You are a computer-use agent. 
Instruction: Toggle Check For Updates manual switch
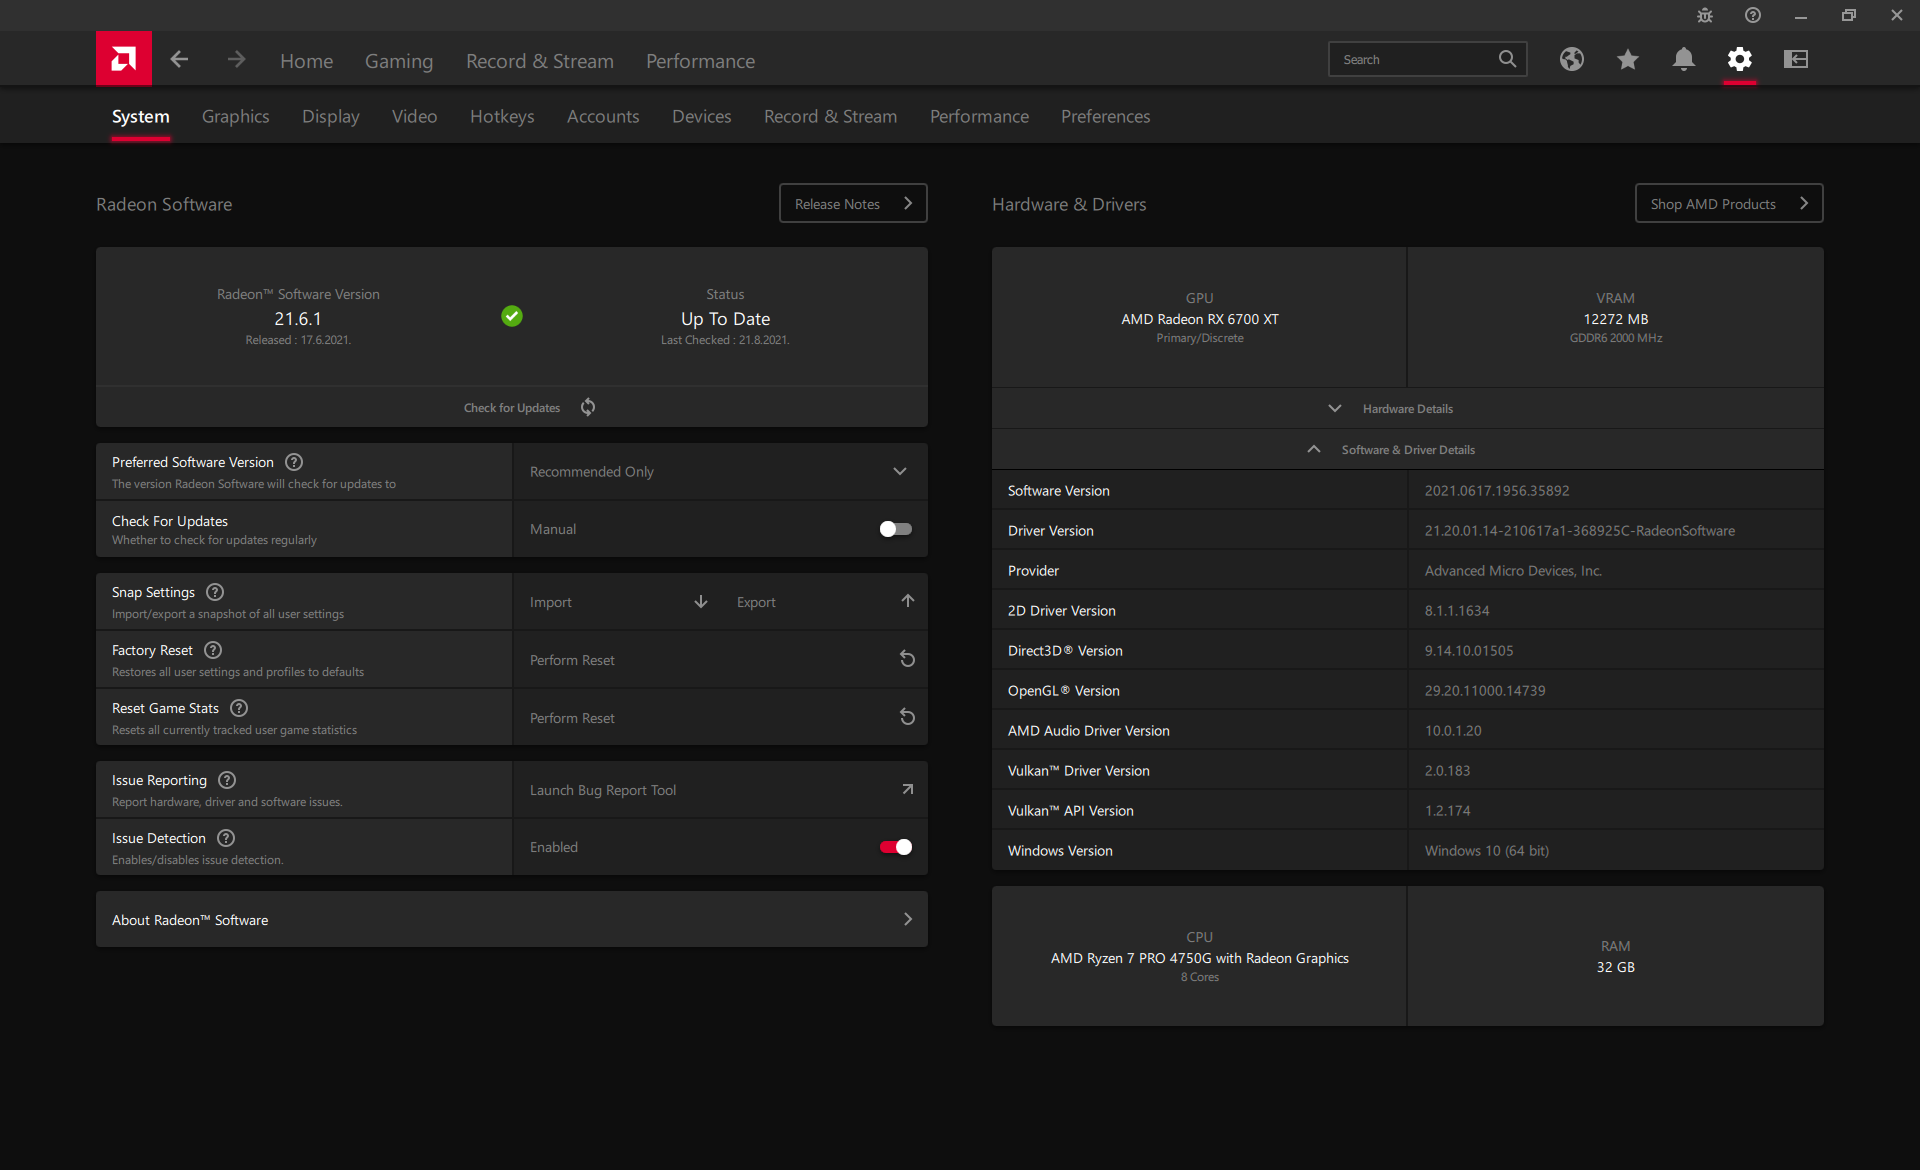click(895, 529)
